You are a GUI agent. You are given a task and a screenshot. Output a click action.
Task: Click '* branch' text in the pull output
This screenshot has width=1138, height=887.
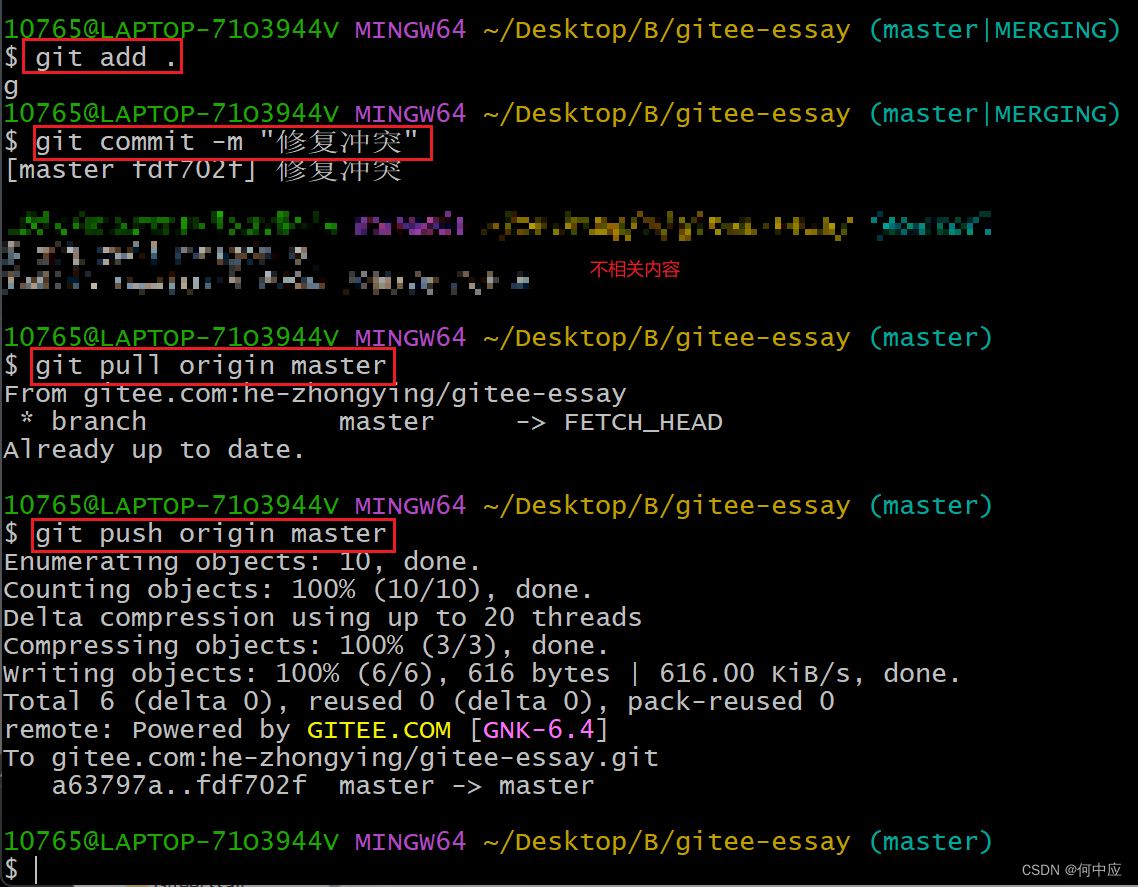coord(83,422)
